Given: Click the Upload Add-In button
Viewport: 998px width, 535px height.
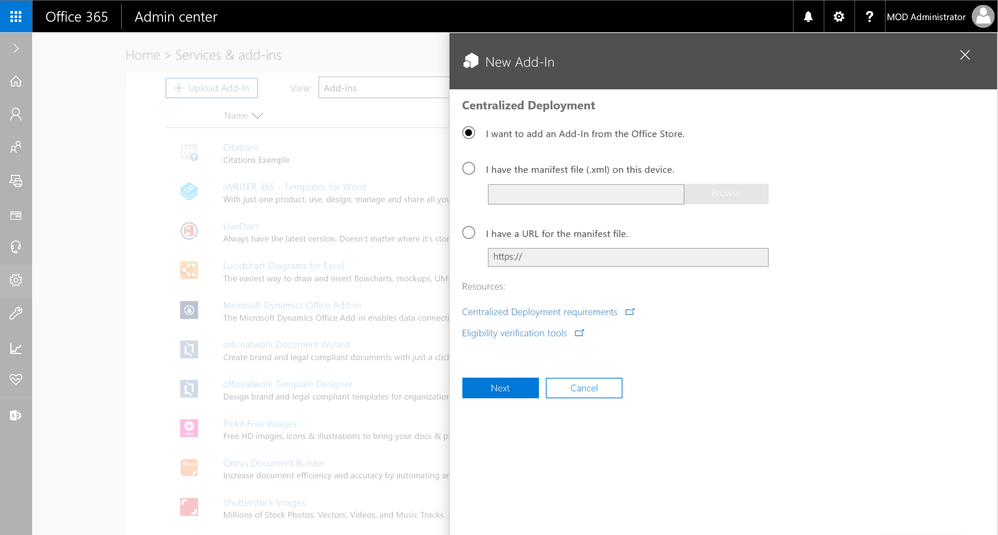Looking at the screenshot, I should tap(212, 88).
